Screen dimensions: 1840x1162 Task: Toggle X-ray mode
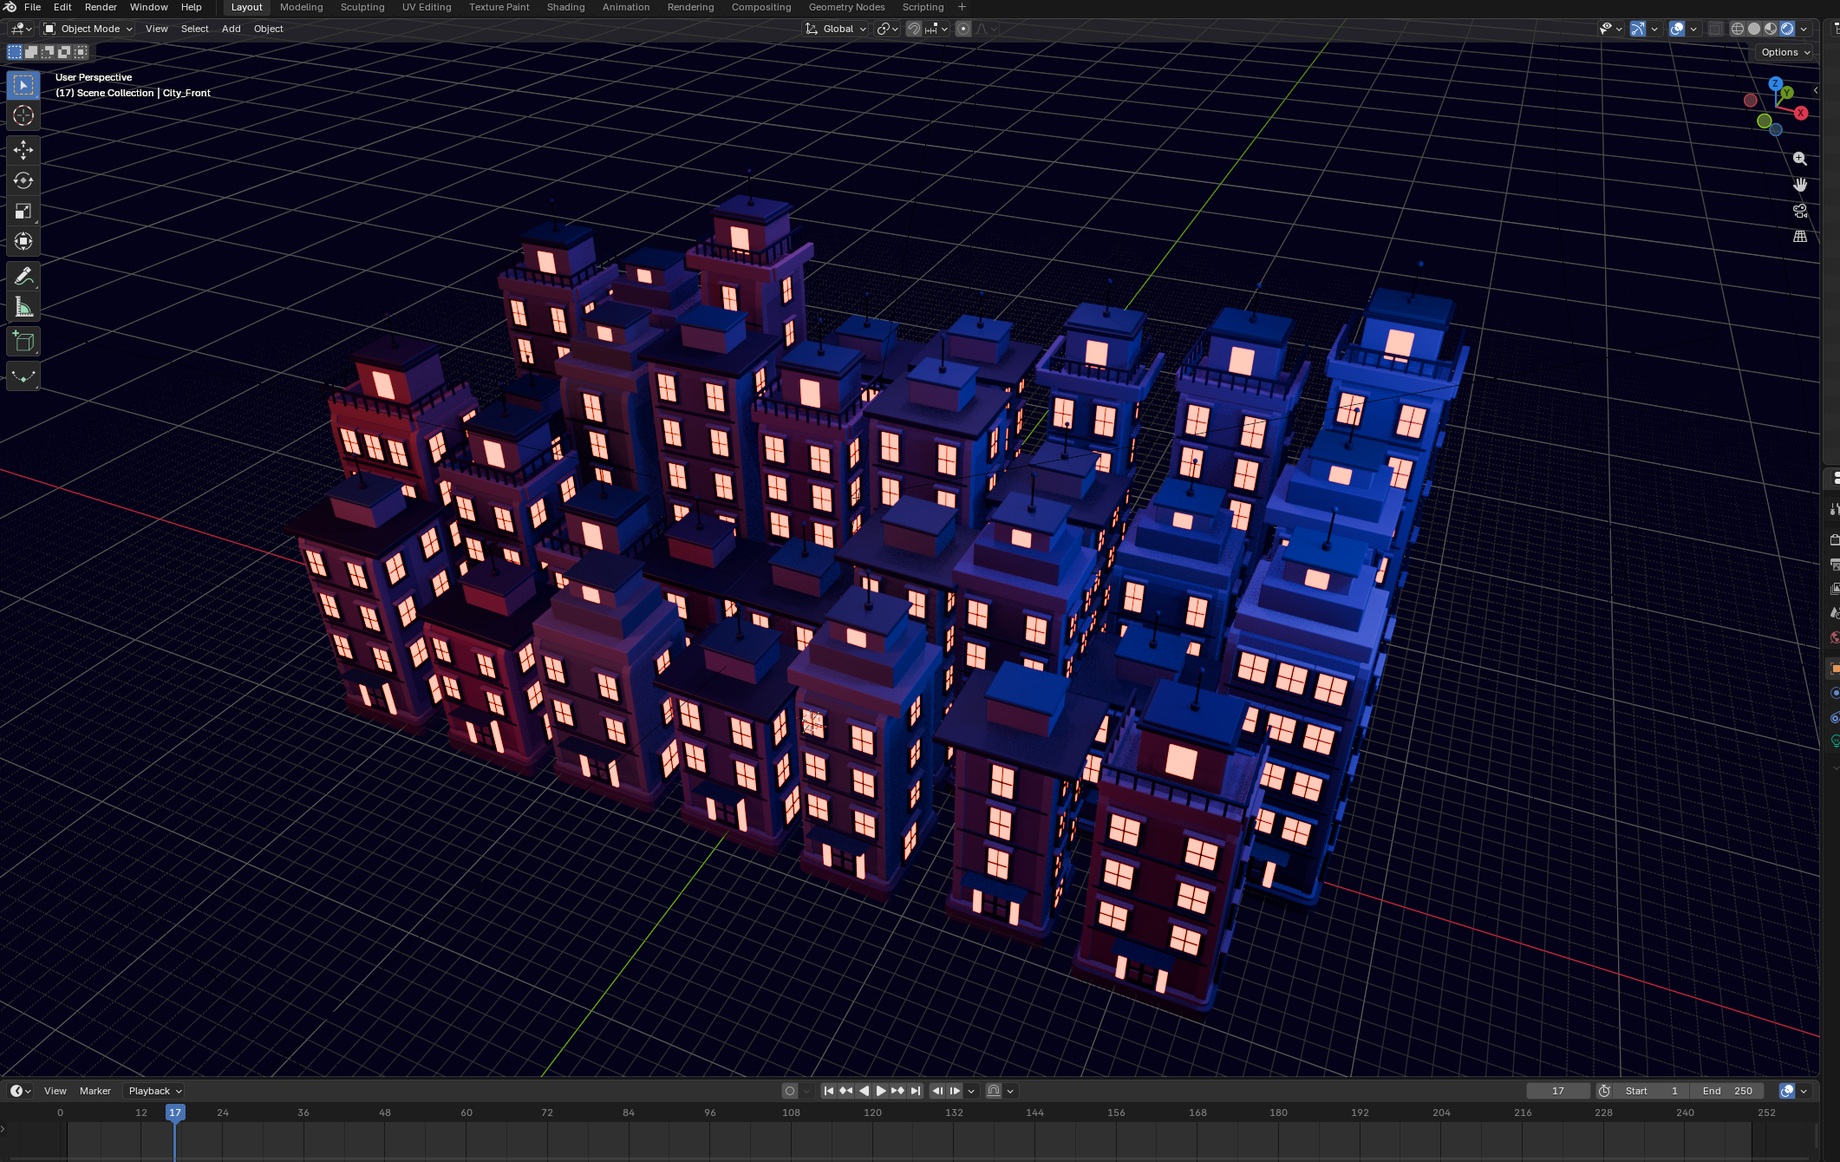(1715, 29)
